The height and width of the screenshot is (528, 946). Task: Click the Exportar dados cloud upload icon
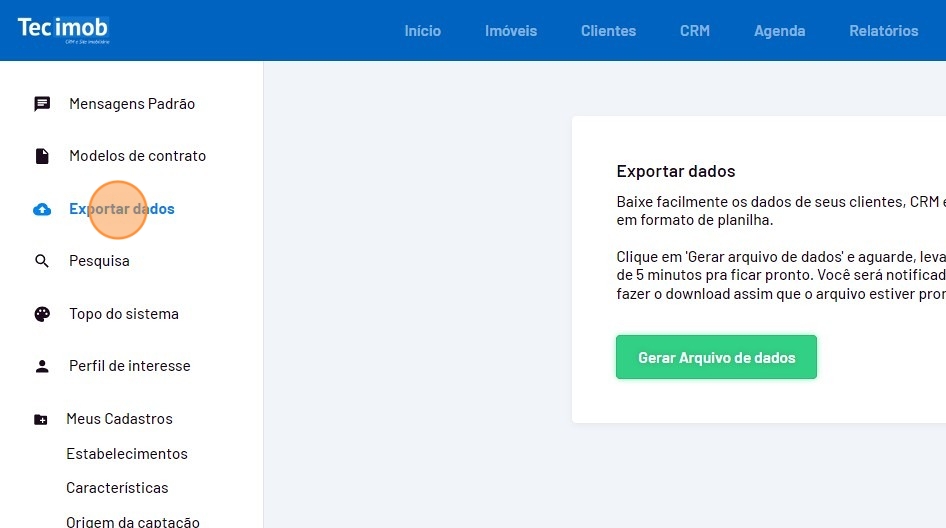(x=42, y=209)
